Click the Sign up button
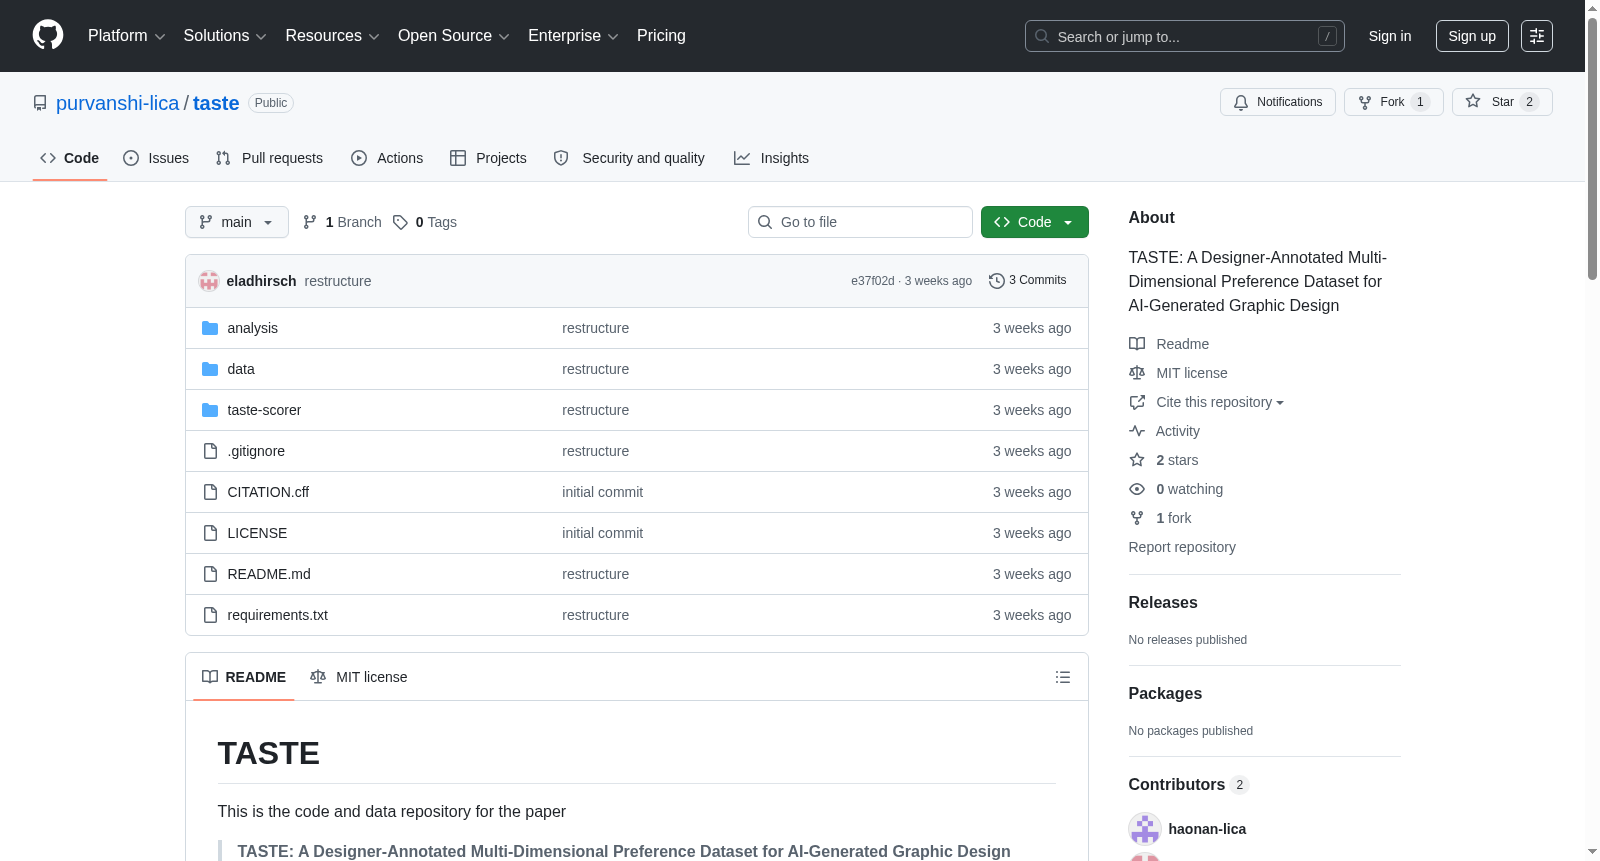This screenshot has height=861, width=1600. pyautogui.click(x=1472, y=36)
